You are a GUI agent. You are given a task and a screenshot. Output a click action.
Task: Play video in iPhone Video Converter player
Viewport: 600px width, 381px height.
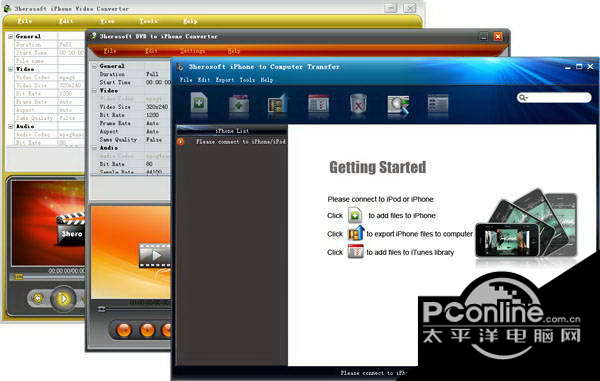(x=64, y=298)
